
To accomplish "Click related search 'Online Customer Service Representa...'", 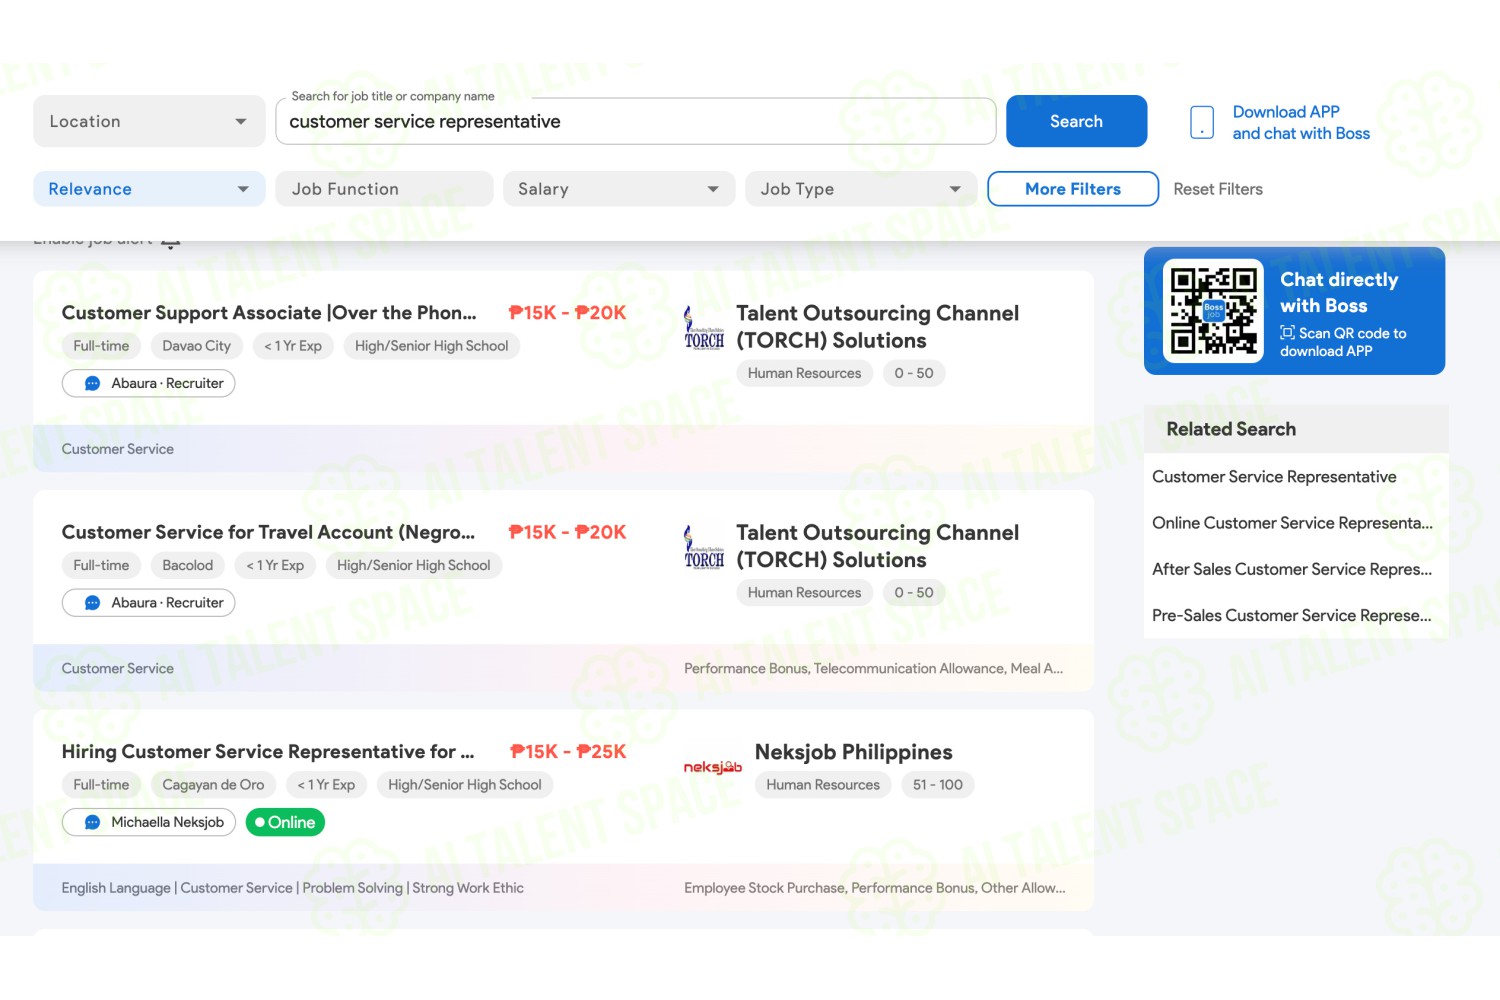I will pos(1292,523).
